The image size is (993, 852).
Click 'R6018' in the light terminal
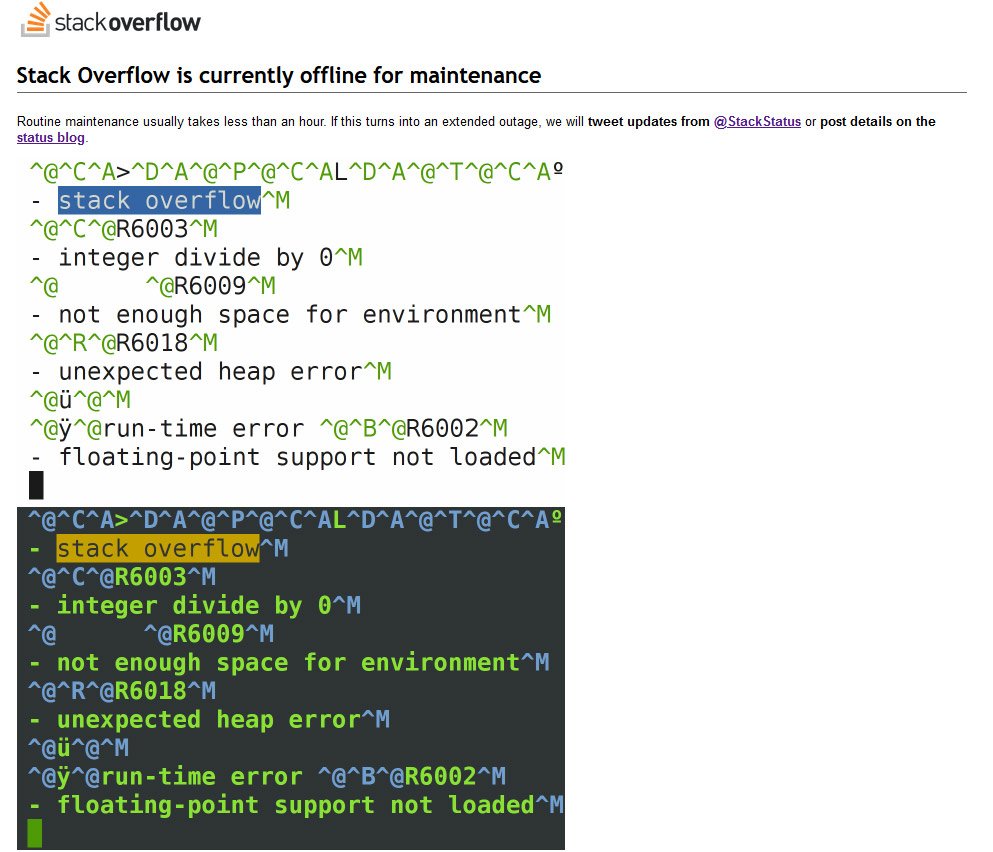[x=153, y=343]
